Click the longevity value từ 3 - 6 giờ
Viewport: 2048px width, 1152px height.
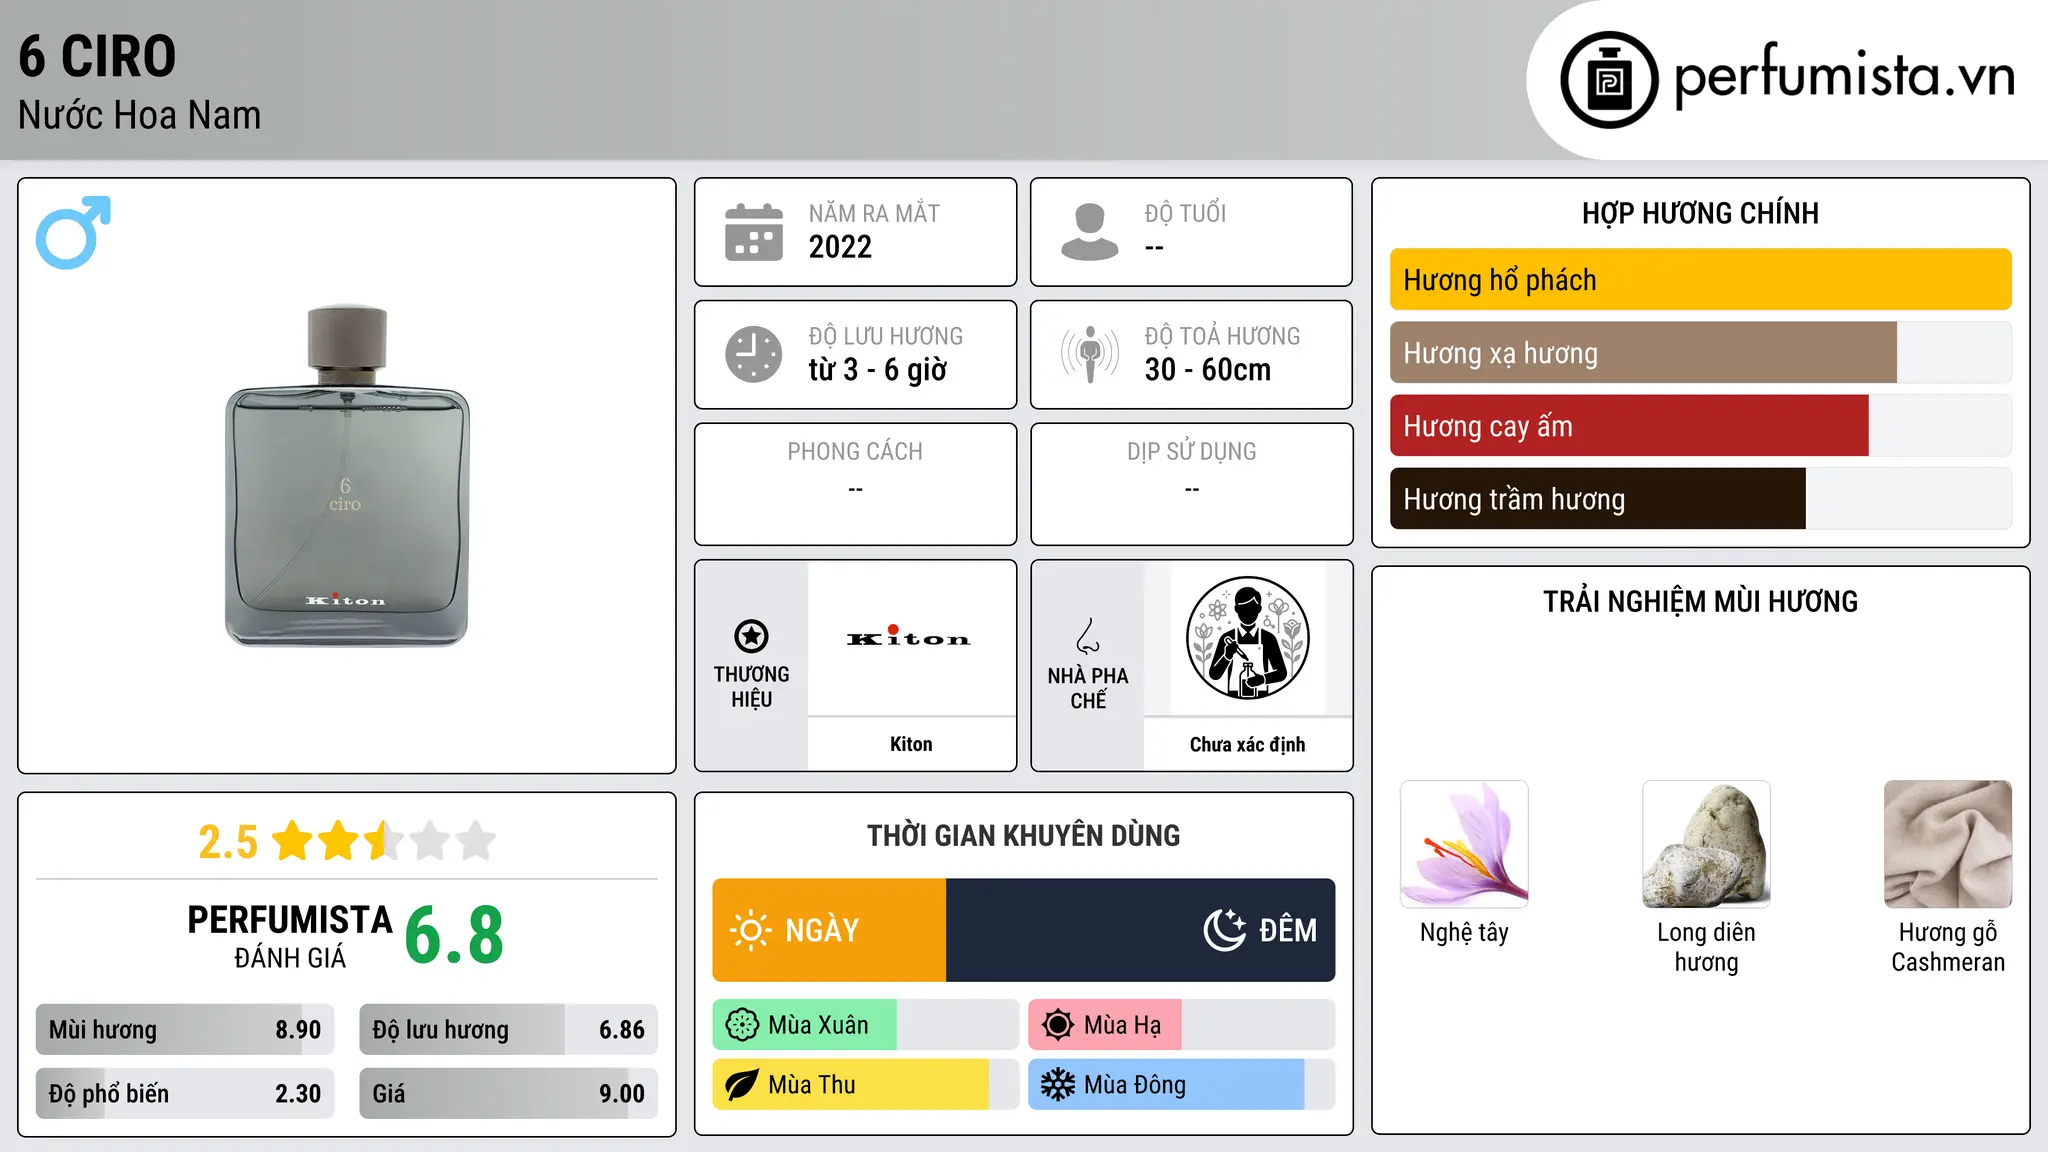tap(877, 370)
